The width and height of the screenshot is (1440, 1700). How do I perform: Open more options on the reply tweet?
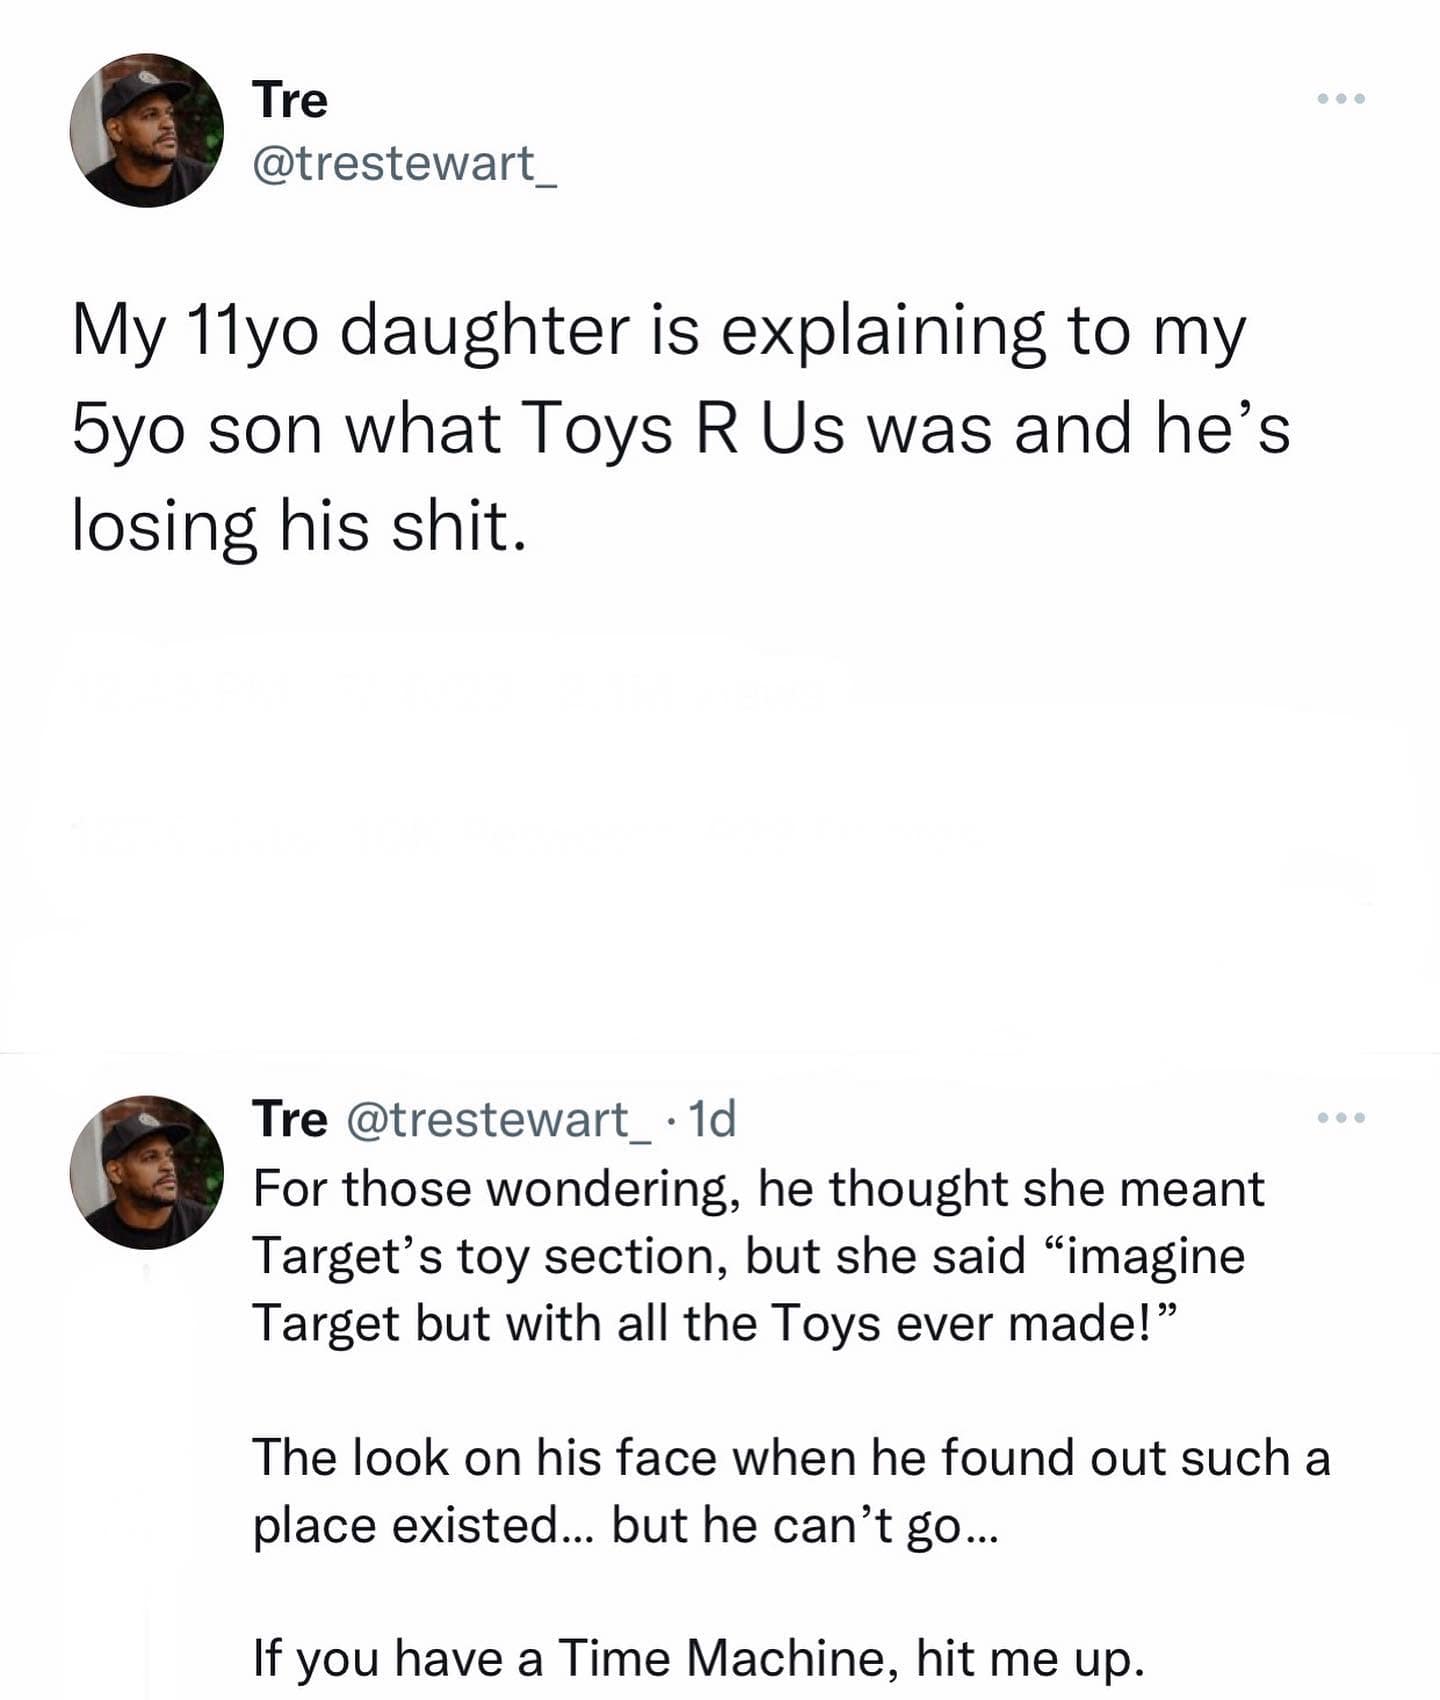pos(1340,1118)
